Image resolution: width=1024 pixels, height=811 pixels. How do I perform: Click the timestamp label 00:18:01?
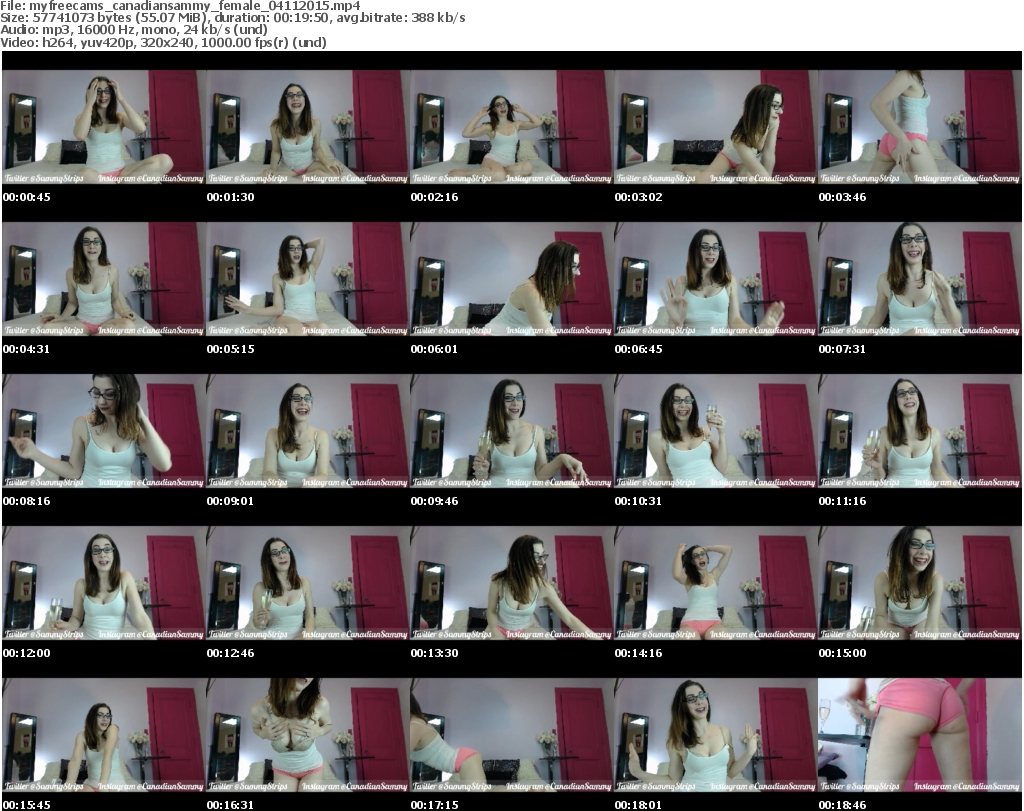638,805
